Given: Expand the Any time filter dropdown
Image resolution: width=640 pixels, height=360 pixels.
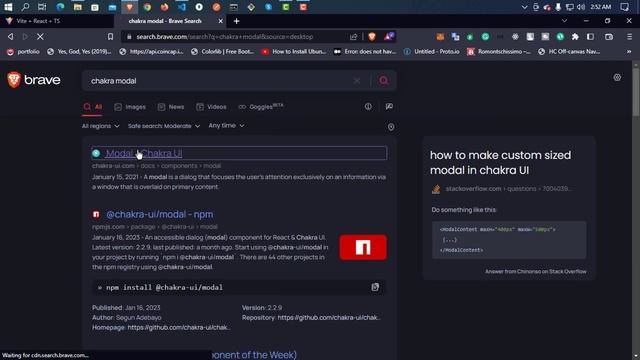Looking at the screenshot, I should (226, 126).
